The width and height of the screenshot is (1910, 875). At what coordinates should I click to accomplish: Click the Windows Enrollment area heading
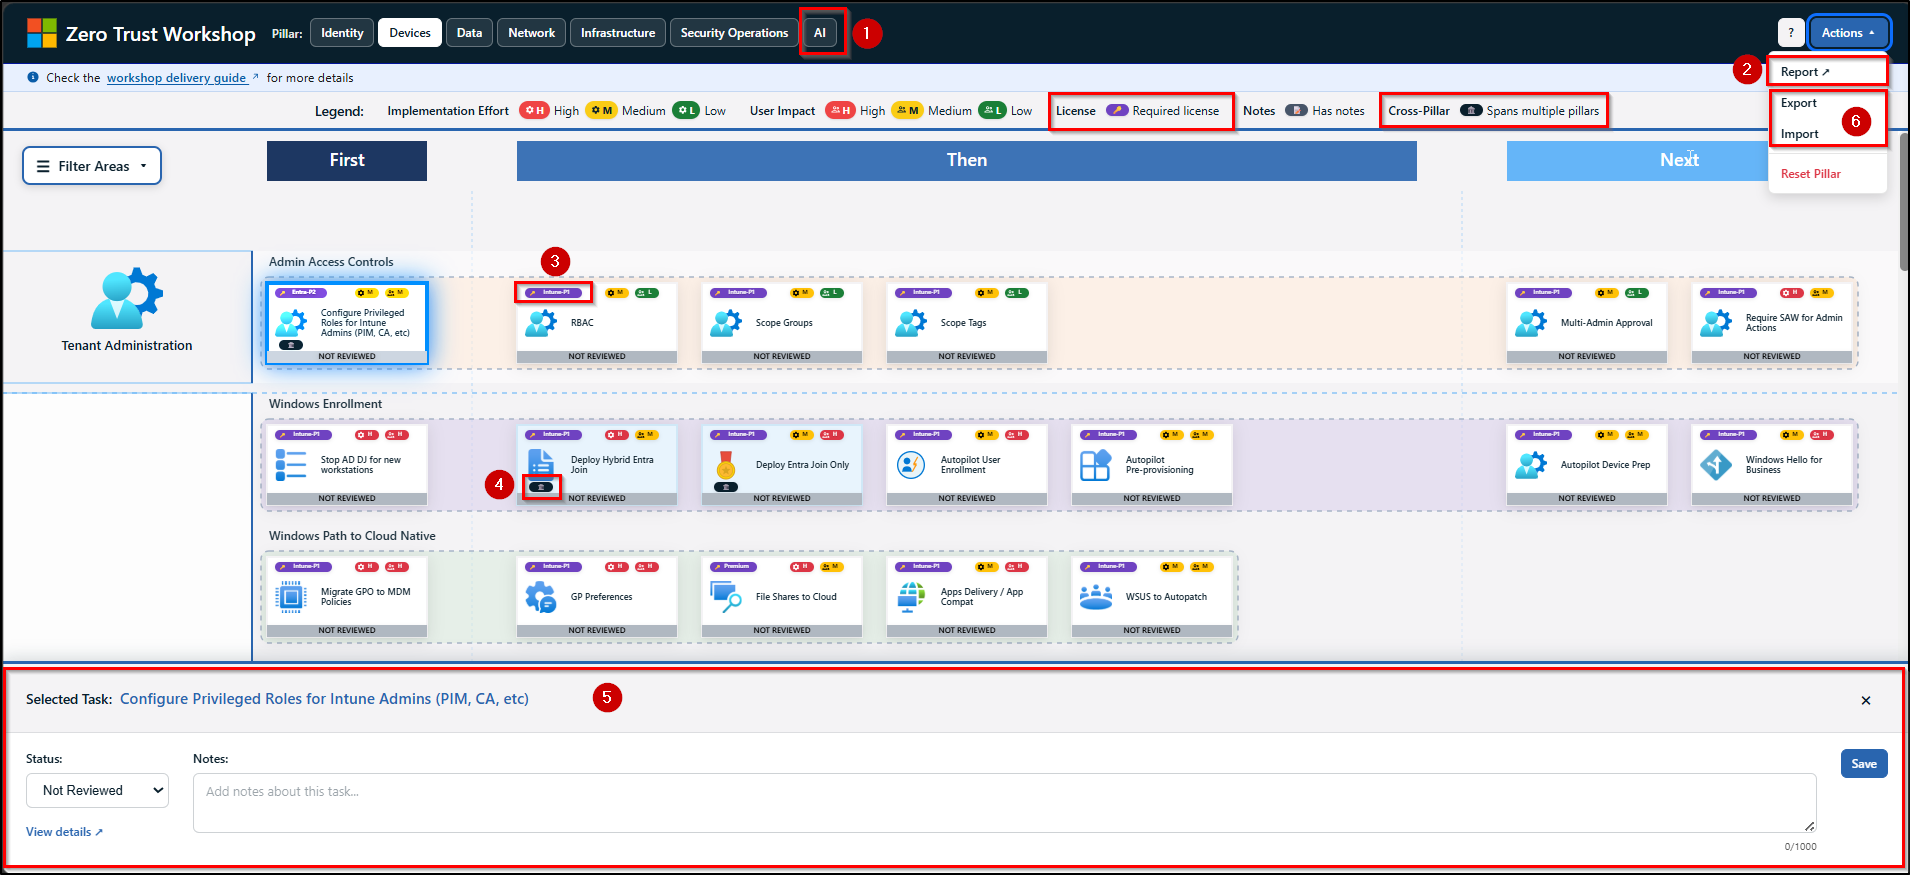(x=325, y=404)
